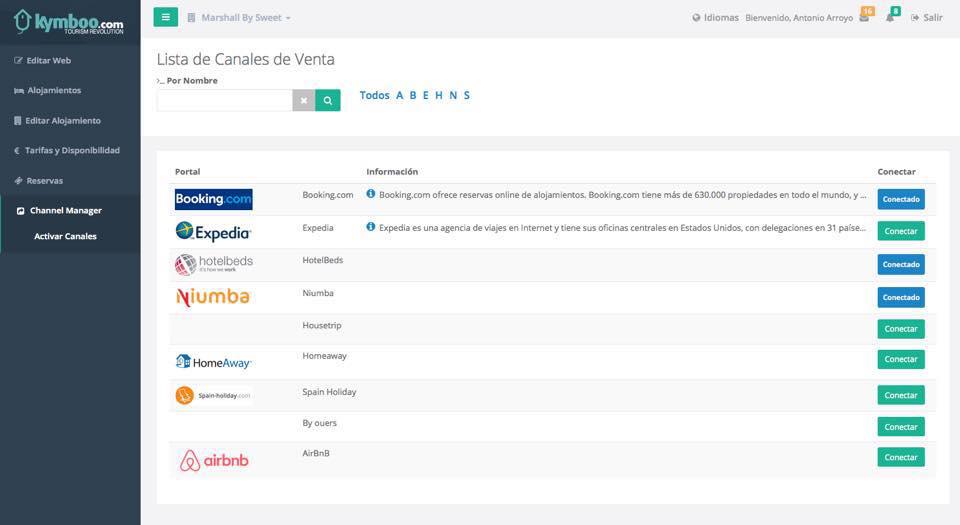The height and width of the screenshot is (525, 960).
Task: Select Channel Manager in sidebar
Action: (59, 210)
